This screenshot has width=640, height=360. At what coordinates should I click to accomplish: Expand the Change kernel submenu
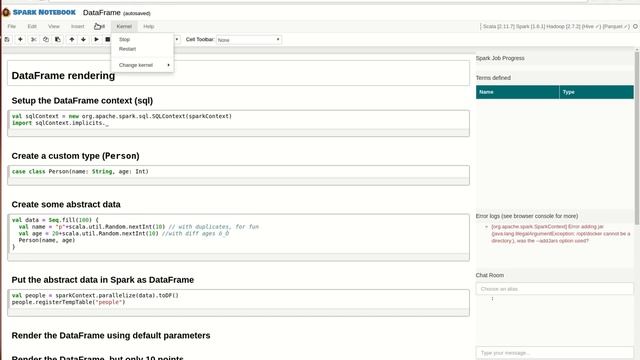(x=142, y=65)
